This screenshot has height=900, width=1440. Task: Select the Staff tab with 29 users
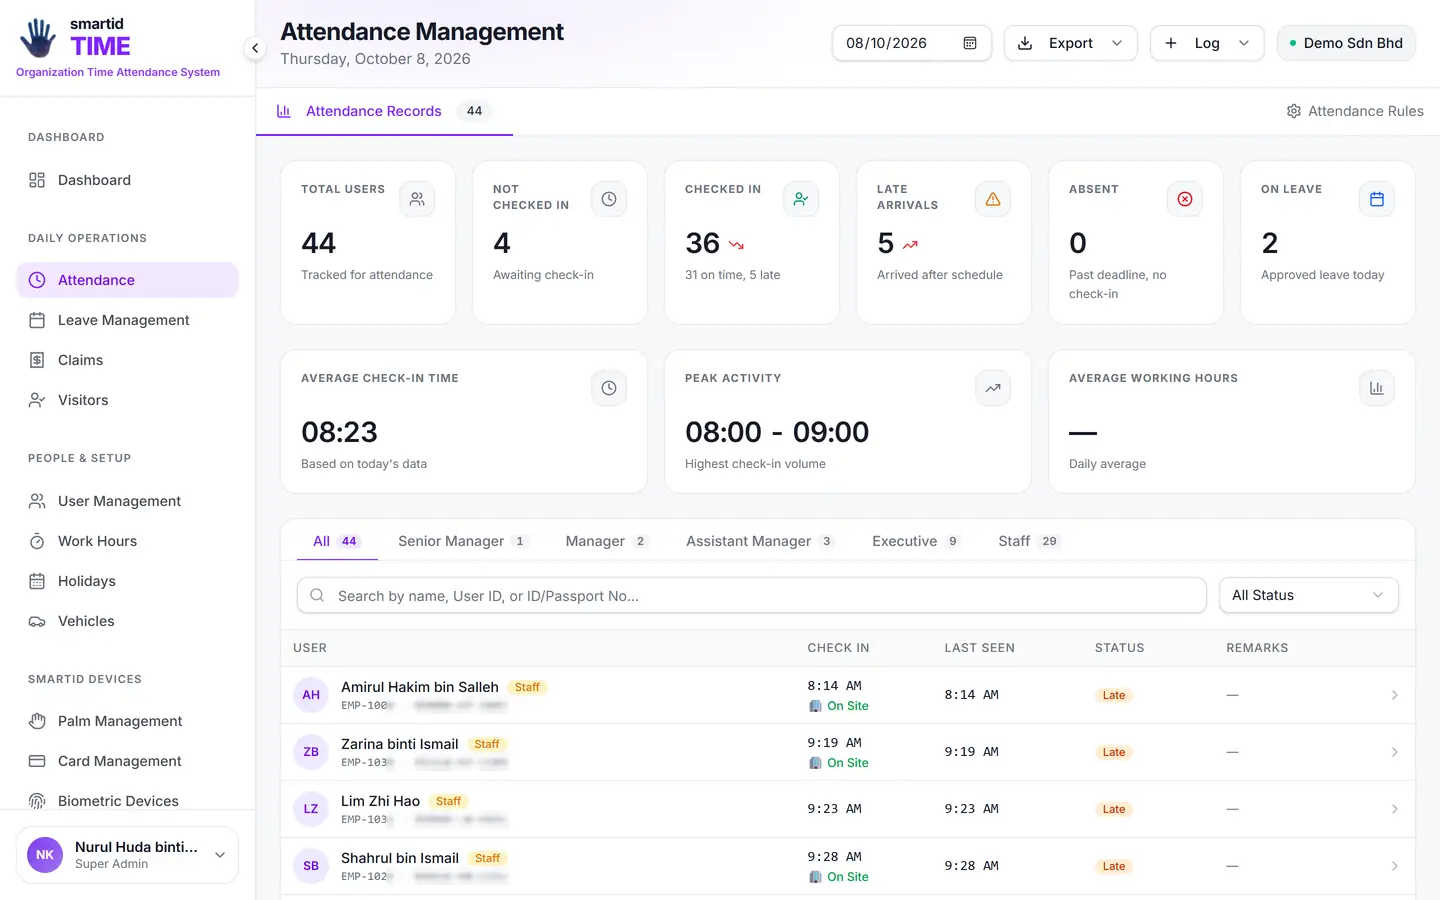point(1028,541)
